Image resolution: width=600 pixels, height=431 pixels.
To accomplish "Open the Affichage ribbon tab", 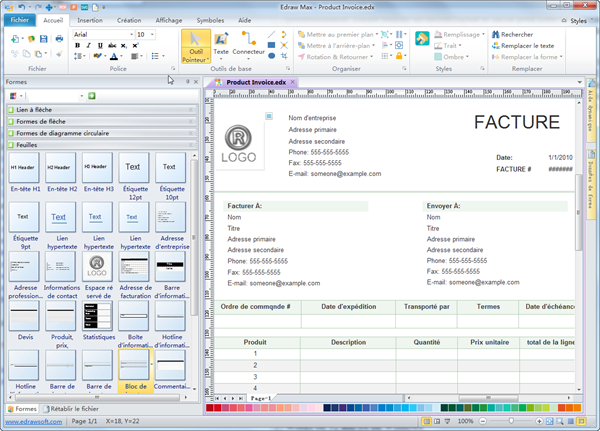I will [x=168, y=20].
